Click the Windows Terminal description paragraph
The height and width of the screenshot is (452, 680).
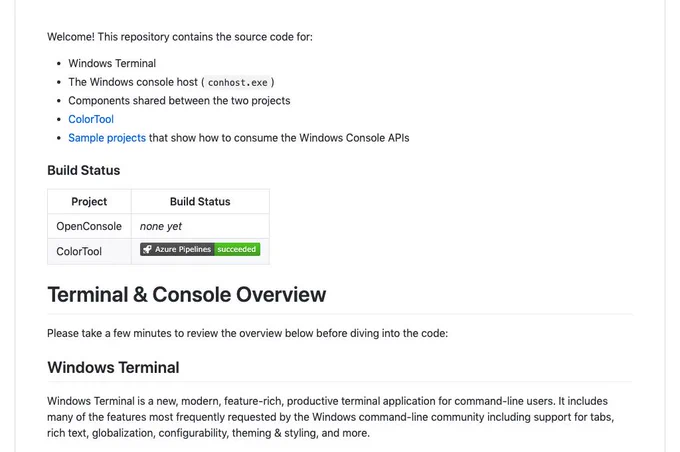(330, 417)
